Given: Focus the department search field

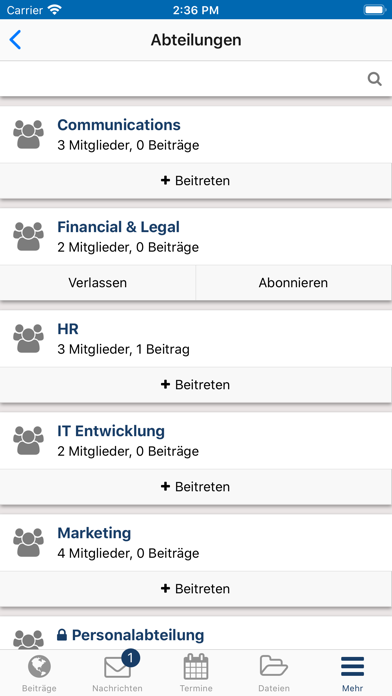Looking at the screenshot, I should tap(196, 79).
